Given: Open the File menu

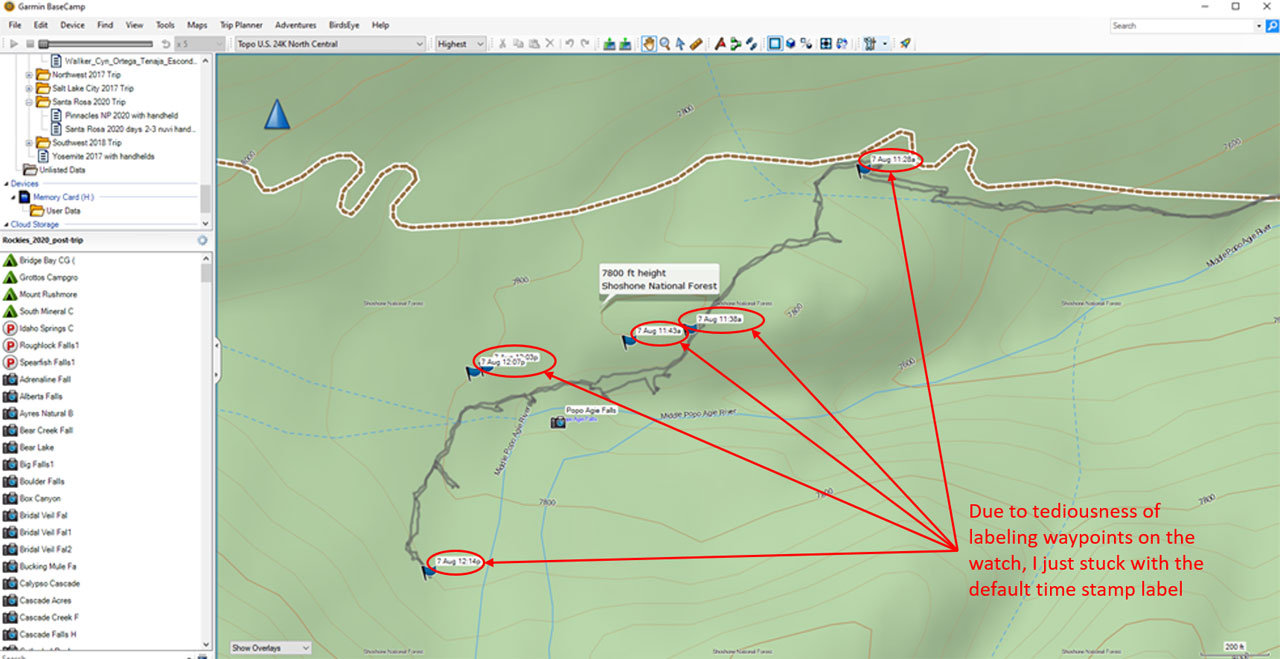Looking at the screenshot, I should pyautogui.click(x=14, y=25).
